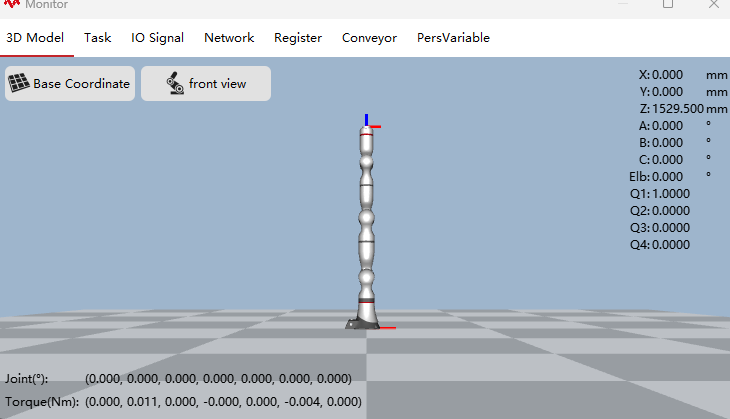
Task: Maximize the Monitor window
Action: coord(668,4)
